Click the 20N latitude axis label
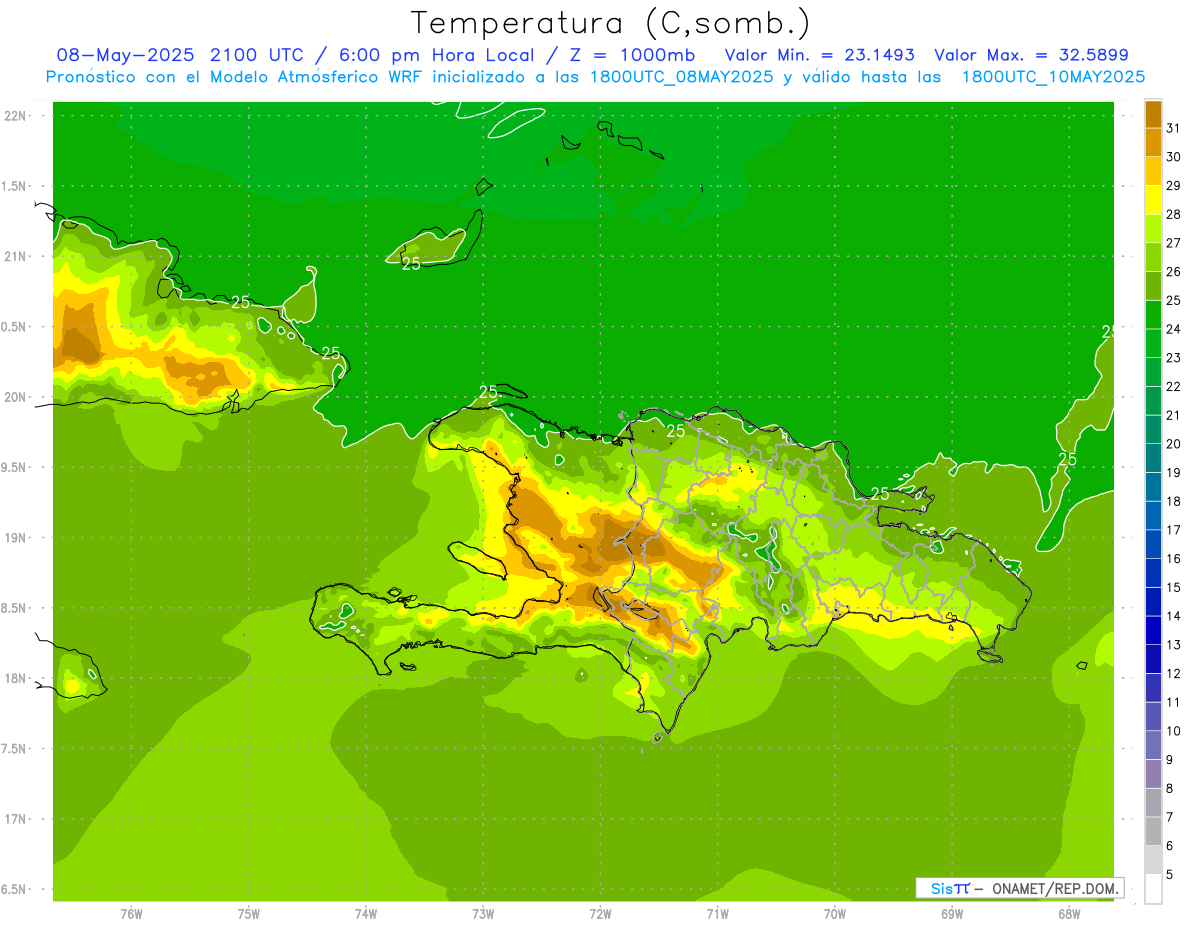Image resolution: width=1200 pixels, height=927 pixels. (15, 397)
